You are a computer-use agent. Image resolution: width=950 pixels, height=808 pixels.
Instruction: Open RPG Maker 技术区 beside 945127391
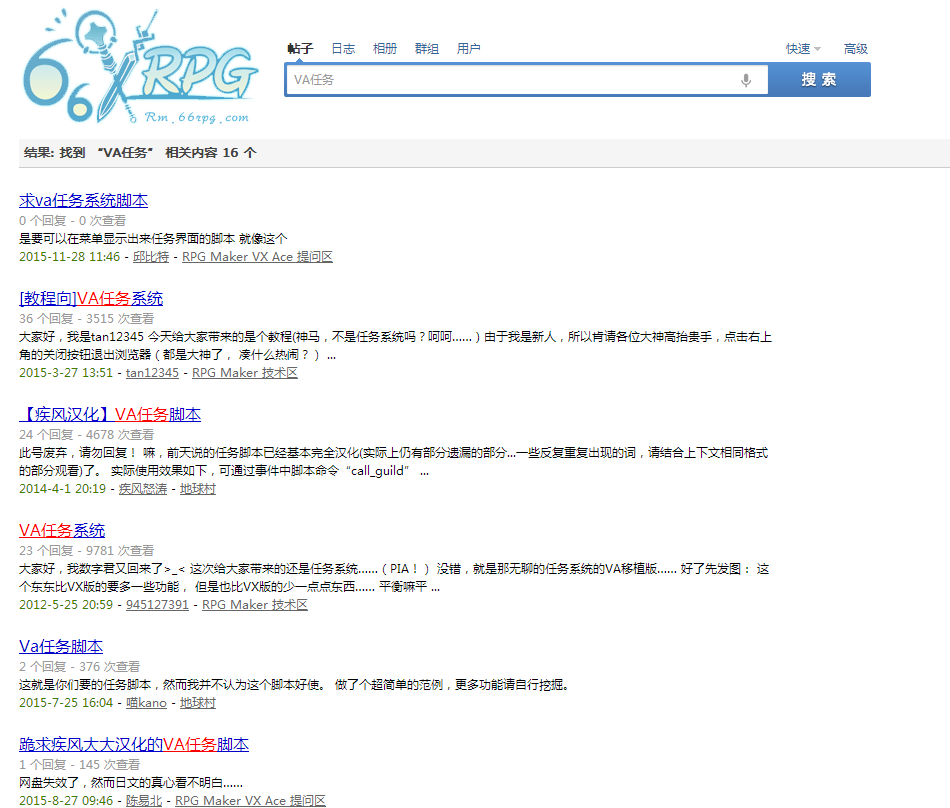click(254, 605)
